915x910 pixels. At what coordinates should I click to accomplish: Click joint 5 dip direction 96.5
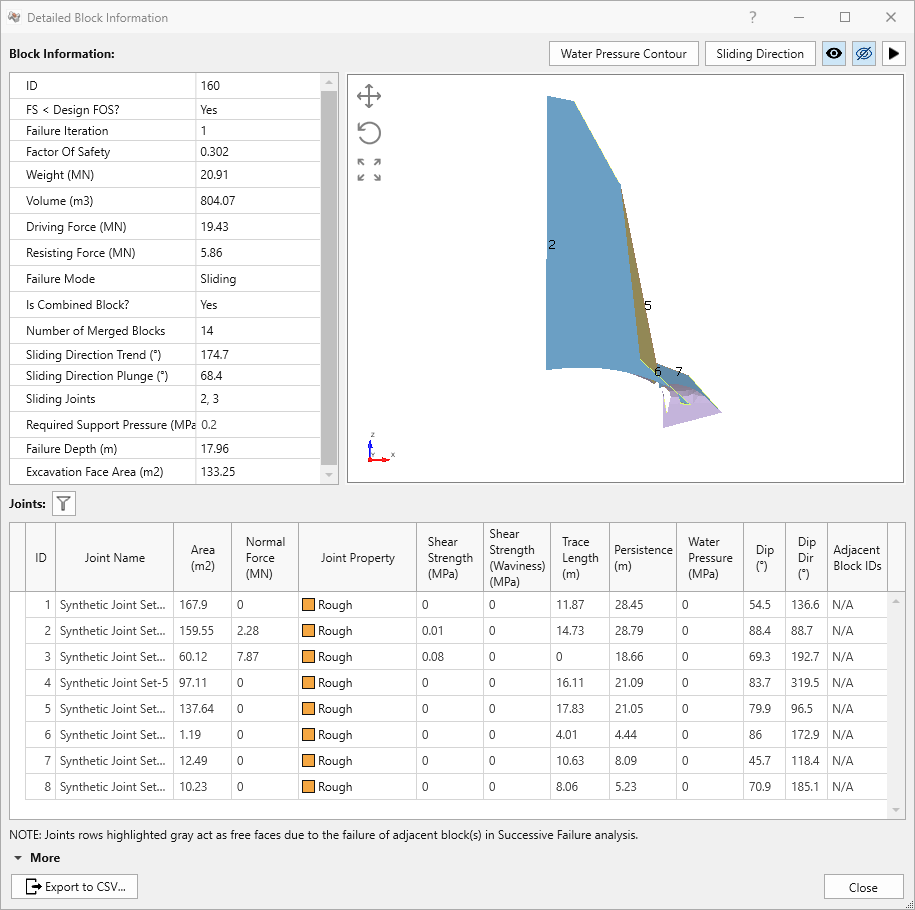[802, 709]
